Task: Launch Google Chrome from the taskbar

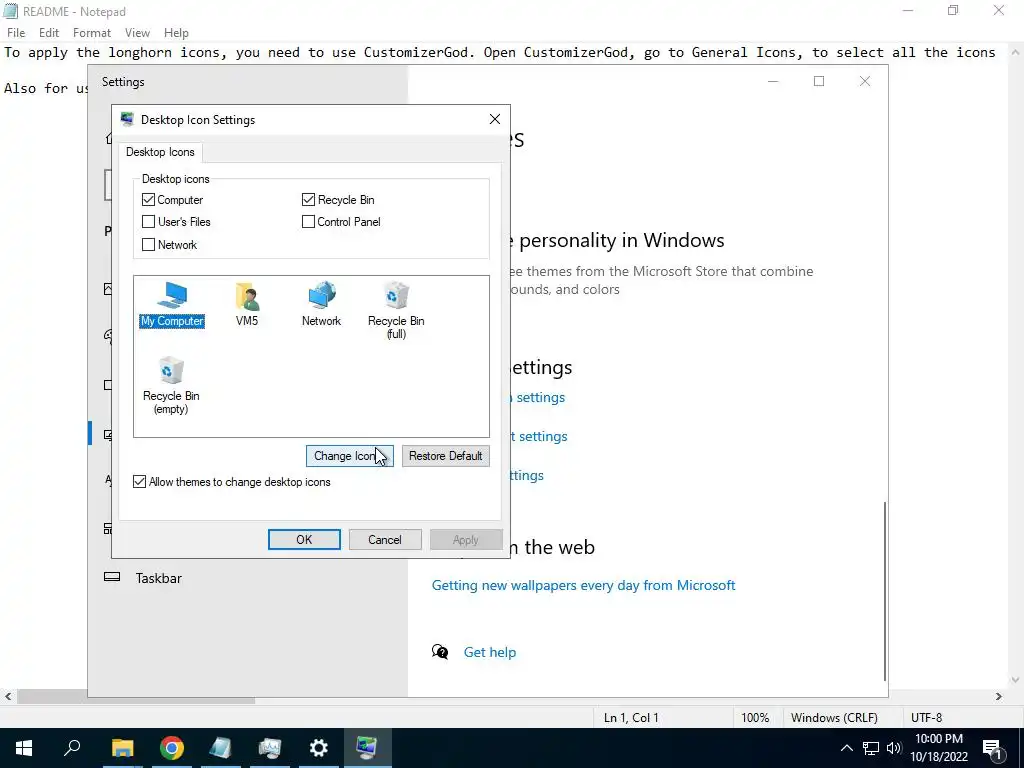Action: (x=172, y=748)
